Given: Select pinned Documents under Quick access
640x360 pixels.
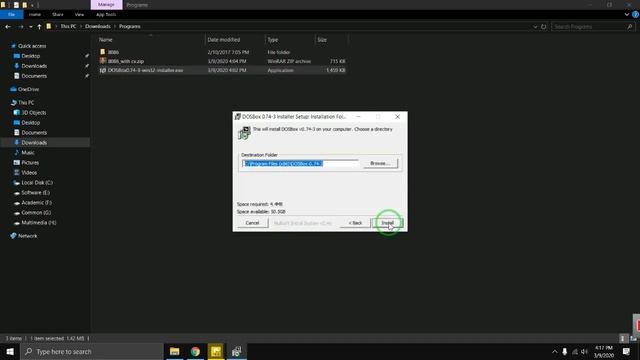Looking at the screenshot, I should coord(34,76).
